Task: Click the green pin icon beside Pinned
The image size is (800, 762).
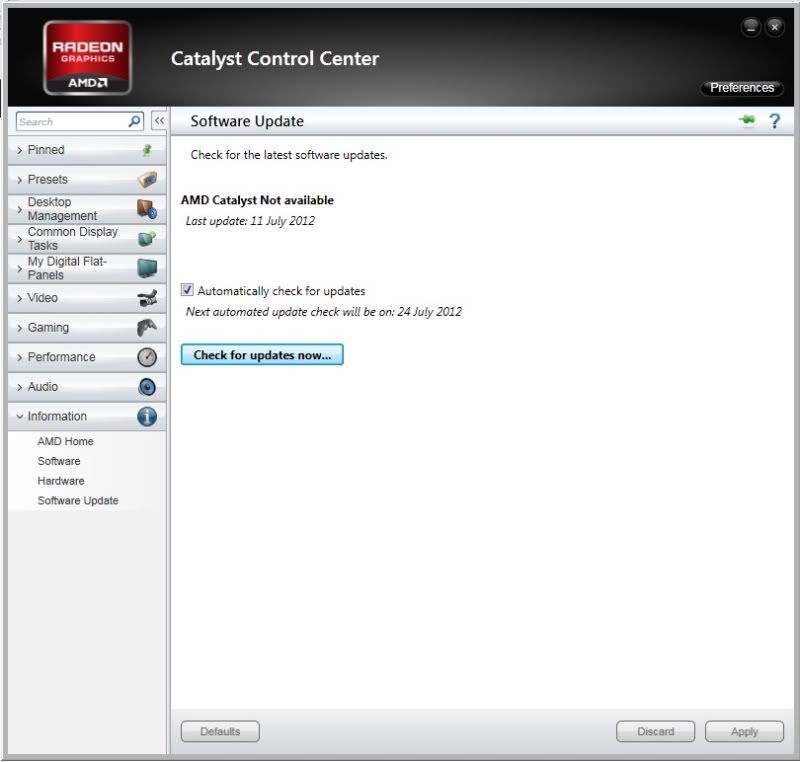Action: tap(147, 150)
